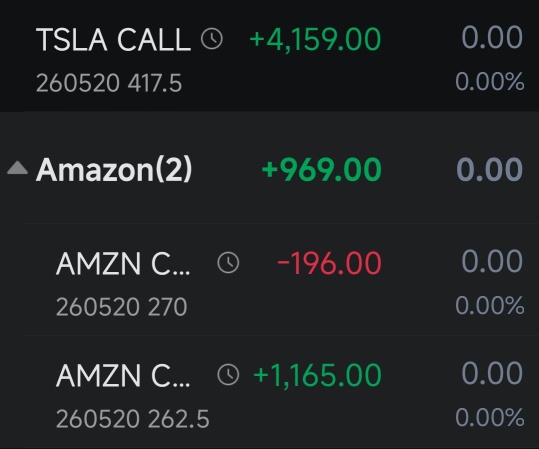Click the -196.00 loss value
This screenshot has width=539, height=449.
[x=329, y=263]
